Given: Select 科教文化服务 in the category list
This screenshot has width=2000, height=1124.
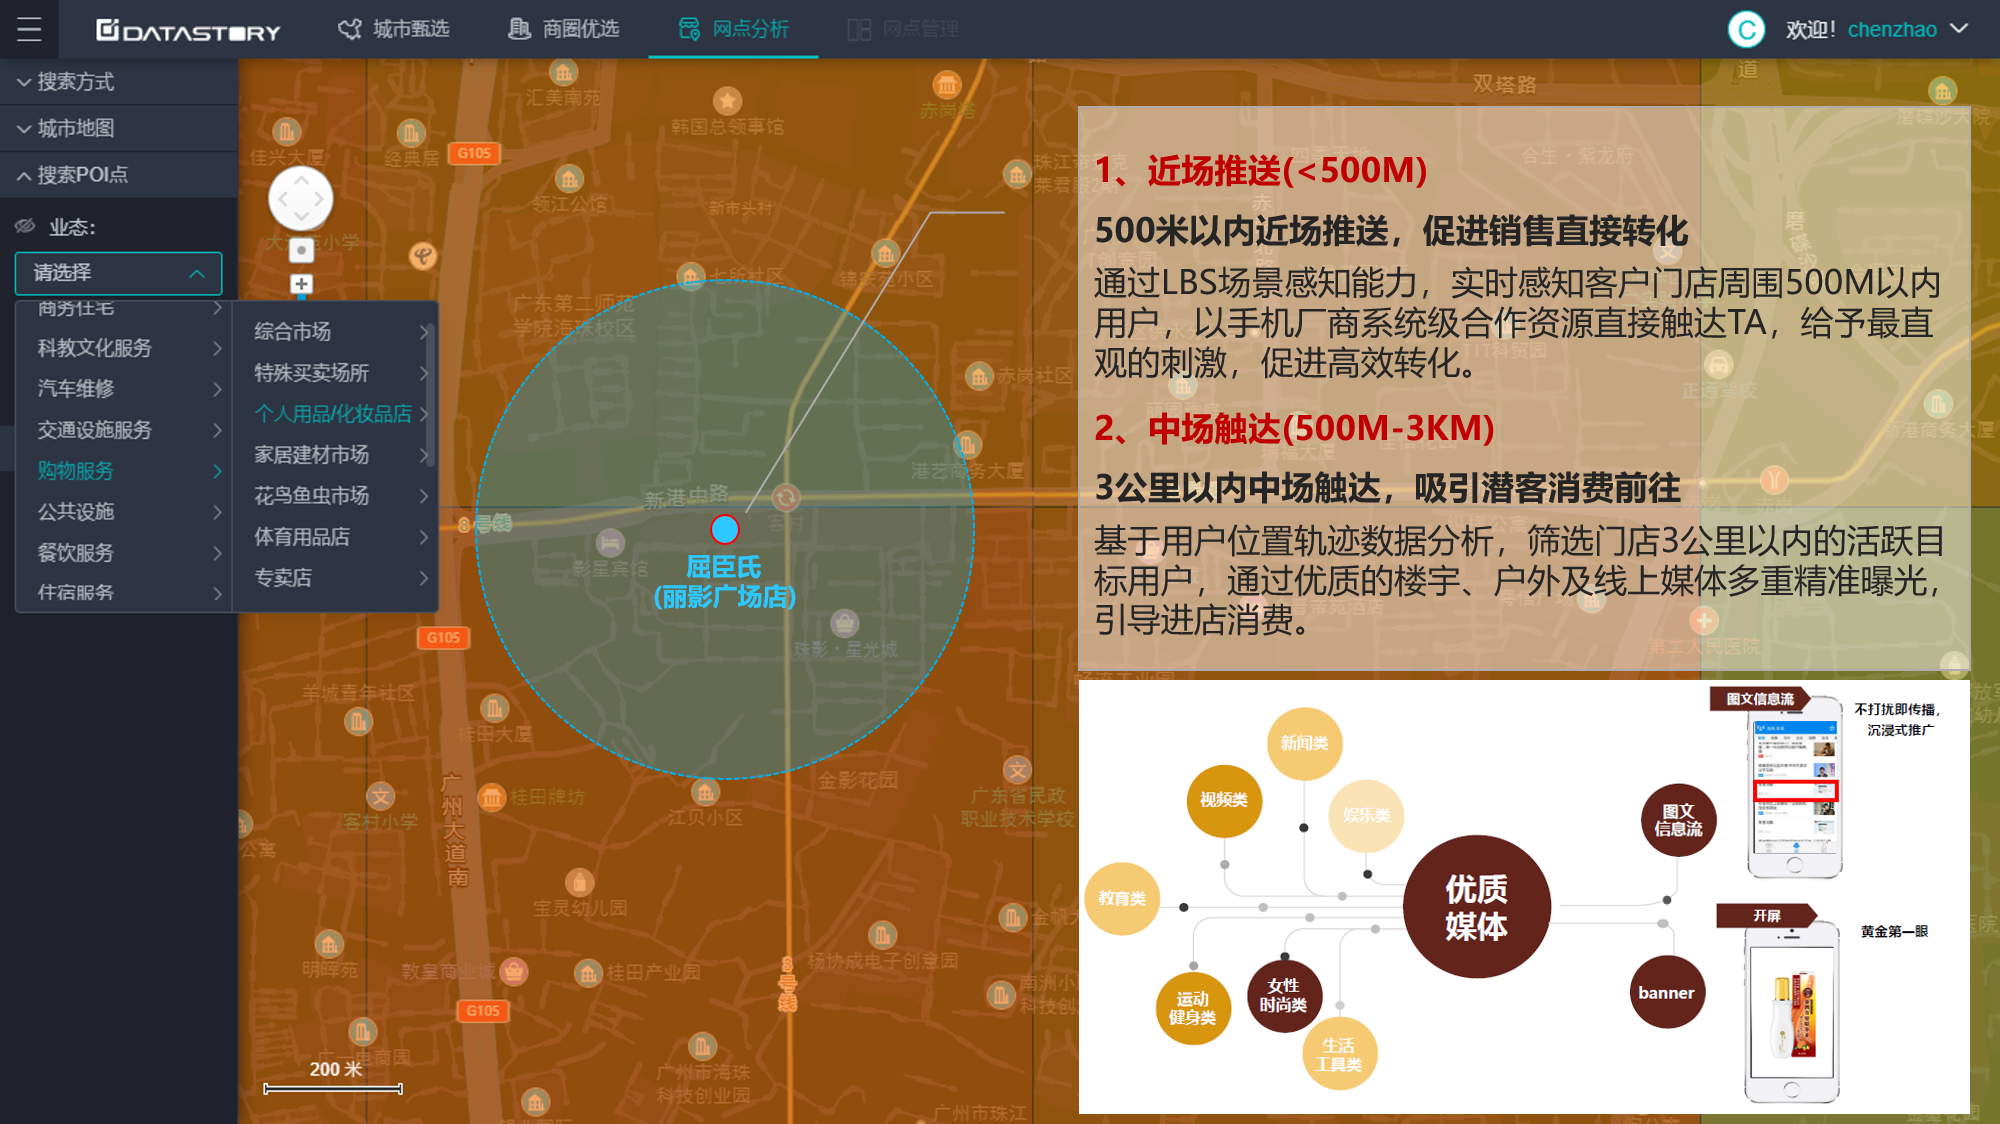Looking at the screenshot, I should coord(124,348).
